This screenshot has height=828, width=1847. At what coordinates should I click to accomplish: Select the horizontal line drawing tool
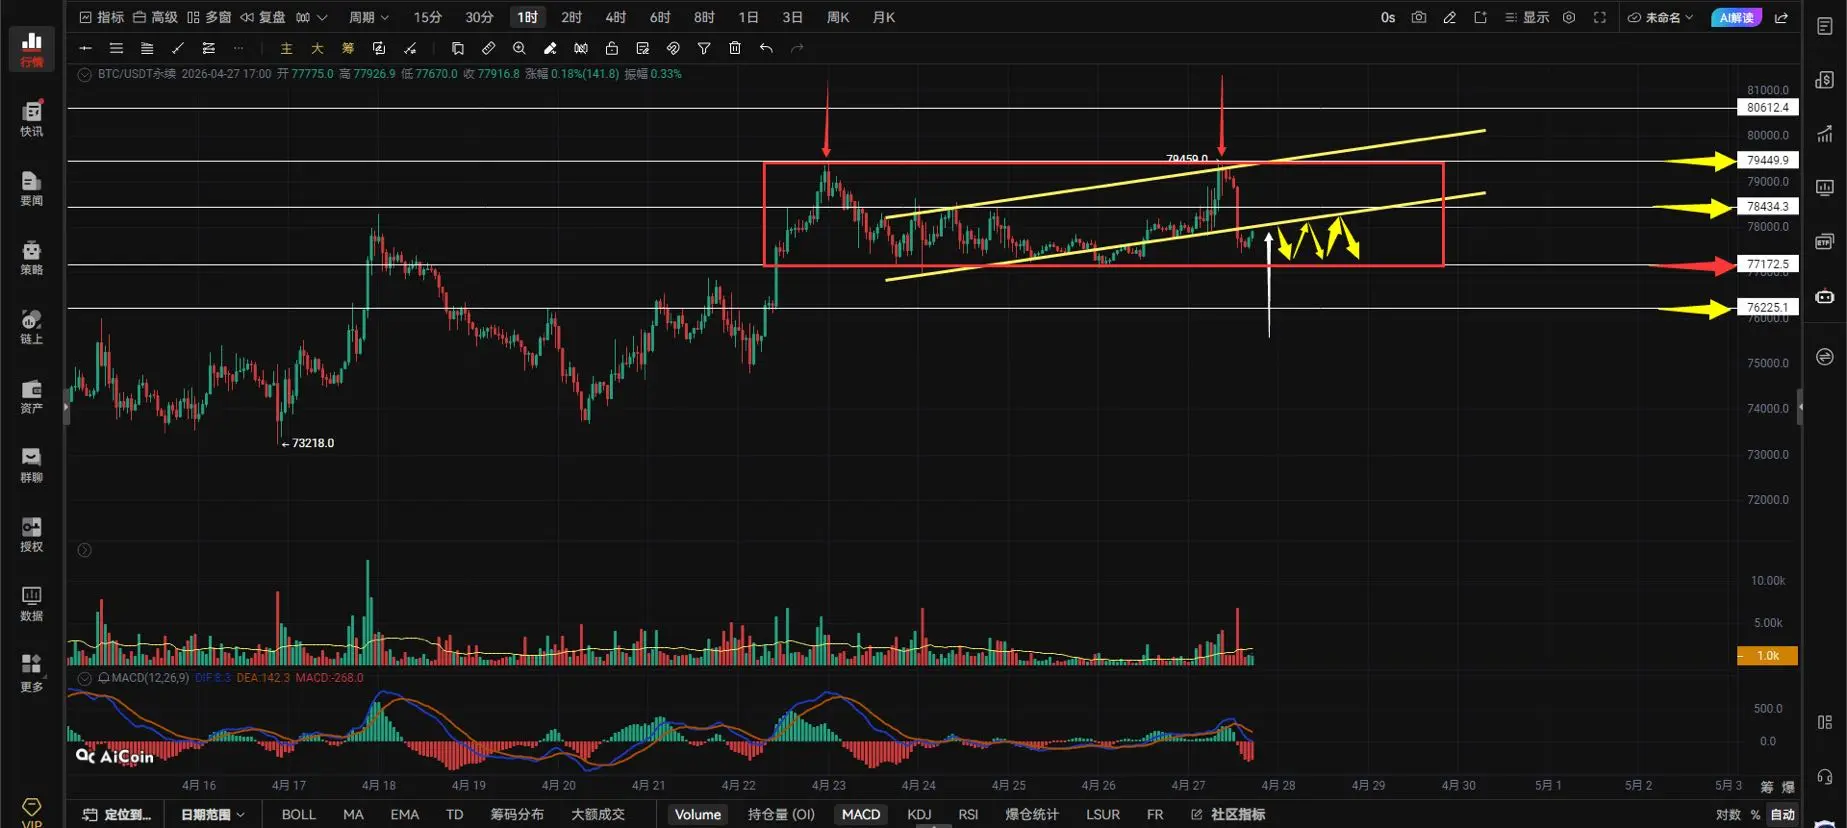click(x=86, y=48)
